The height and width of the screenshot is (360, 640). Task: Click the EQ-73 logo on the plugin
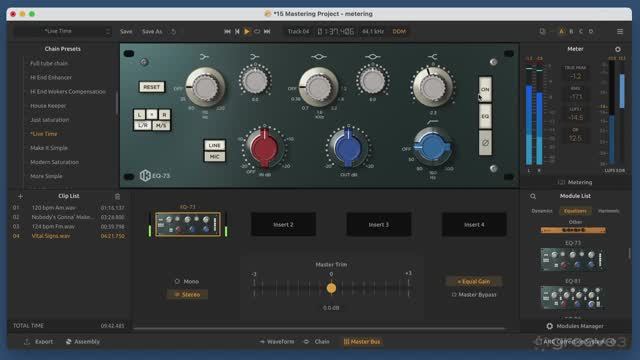coord(155,176)
